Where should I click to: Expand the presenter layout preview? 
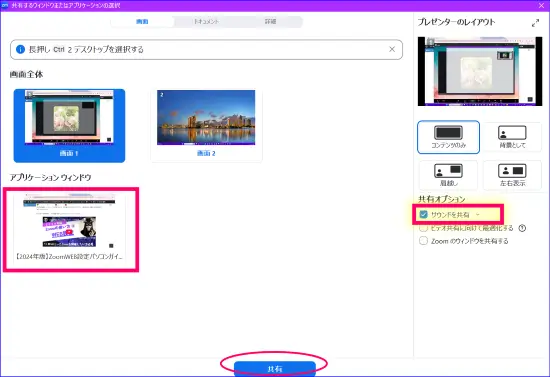tap(535, 23)
